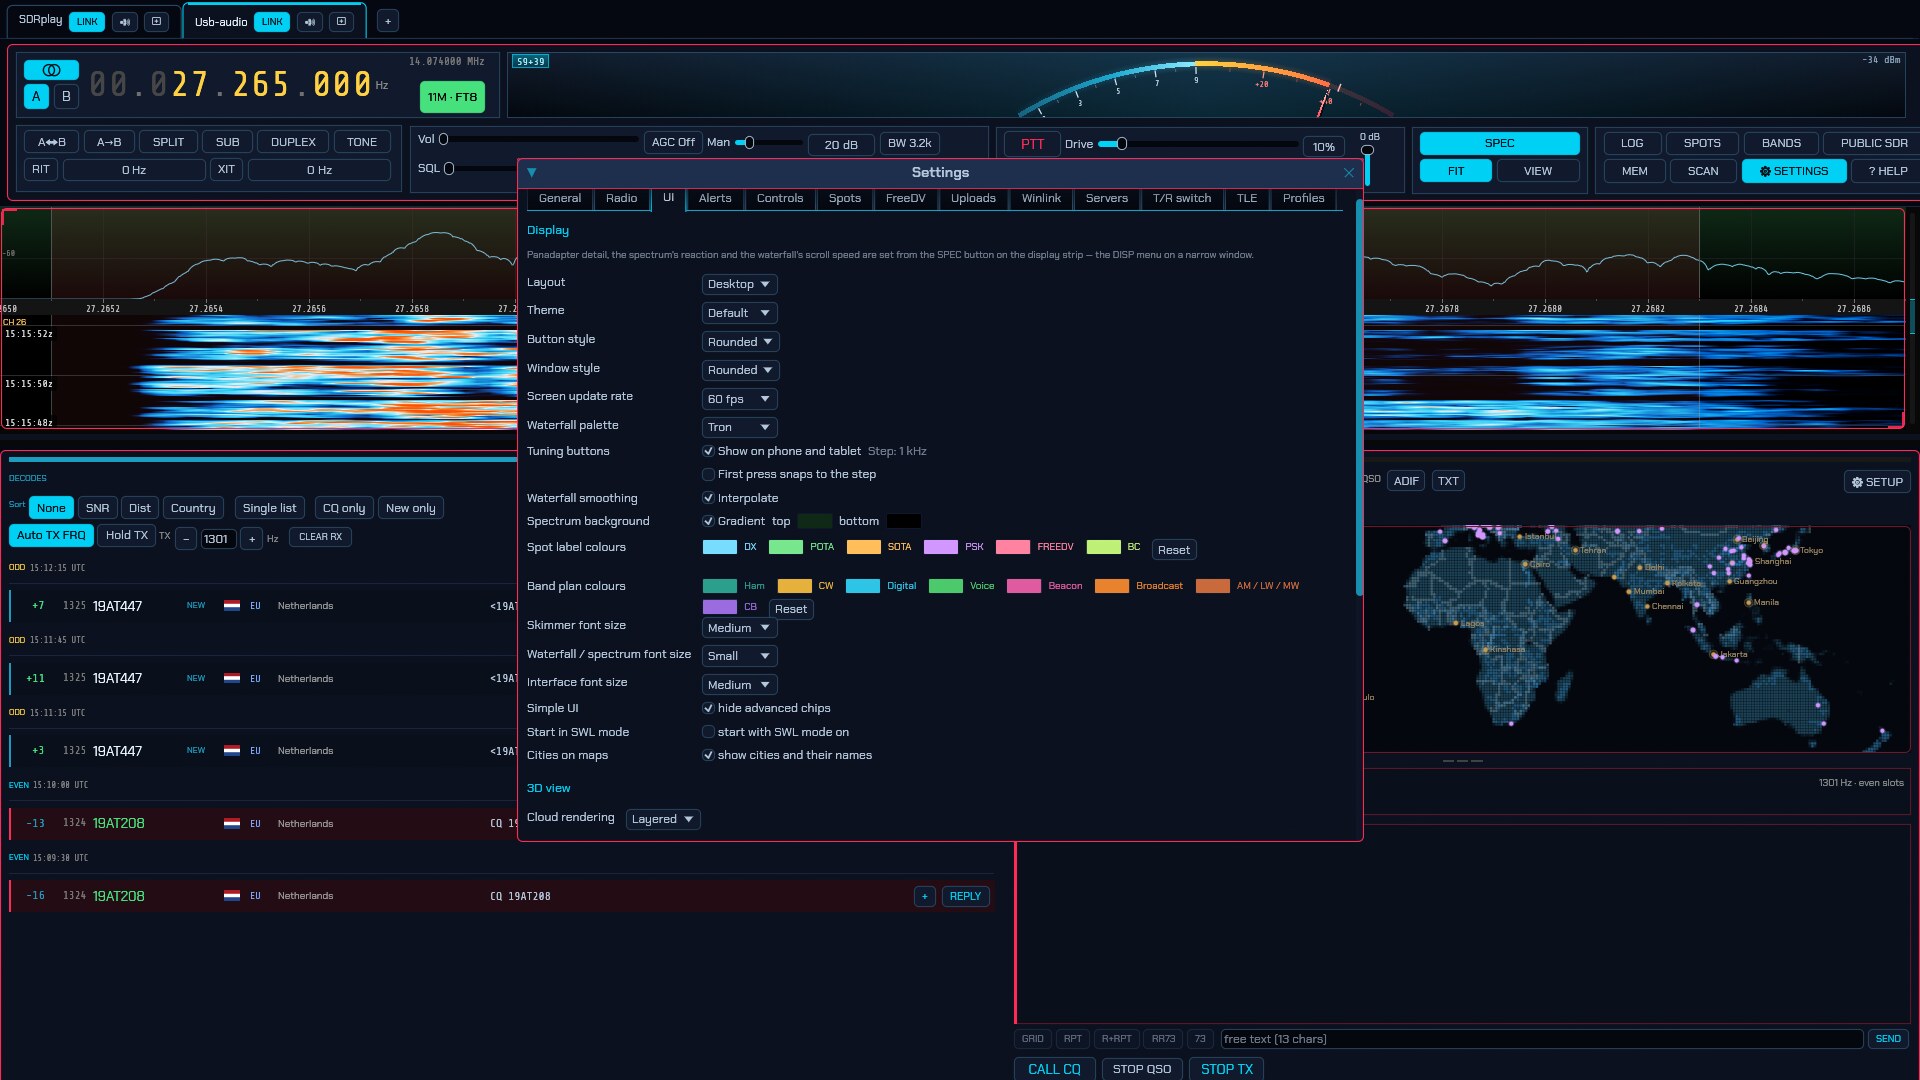Toggle Show on phone and tablet checkbox
The image size is (1920, 1080).
tap(708, 452)
